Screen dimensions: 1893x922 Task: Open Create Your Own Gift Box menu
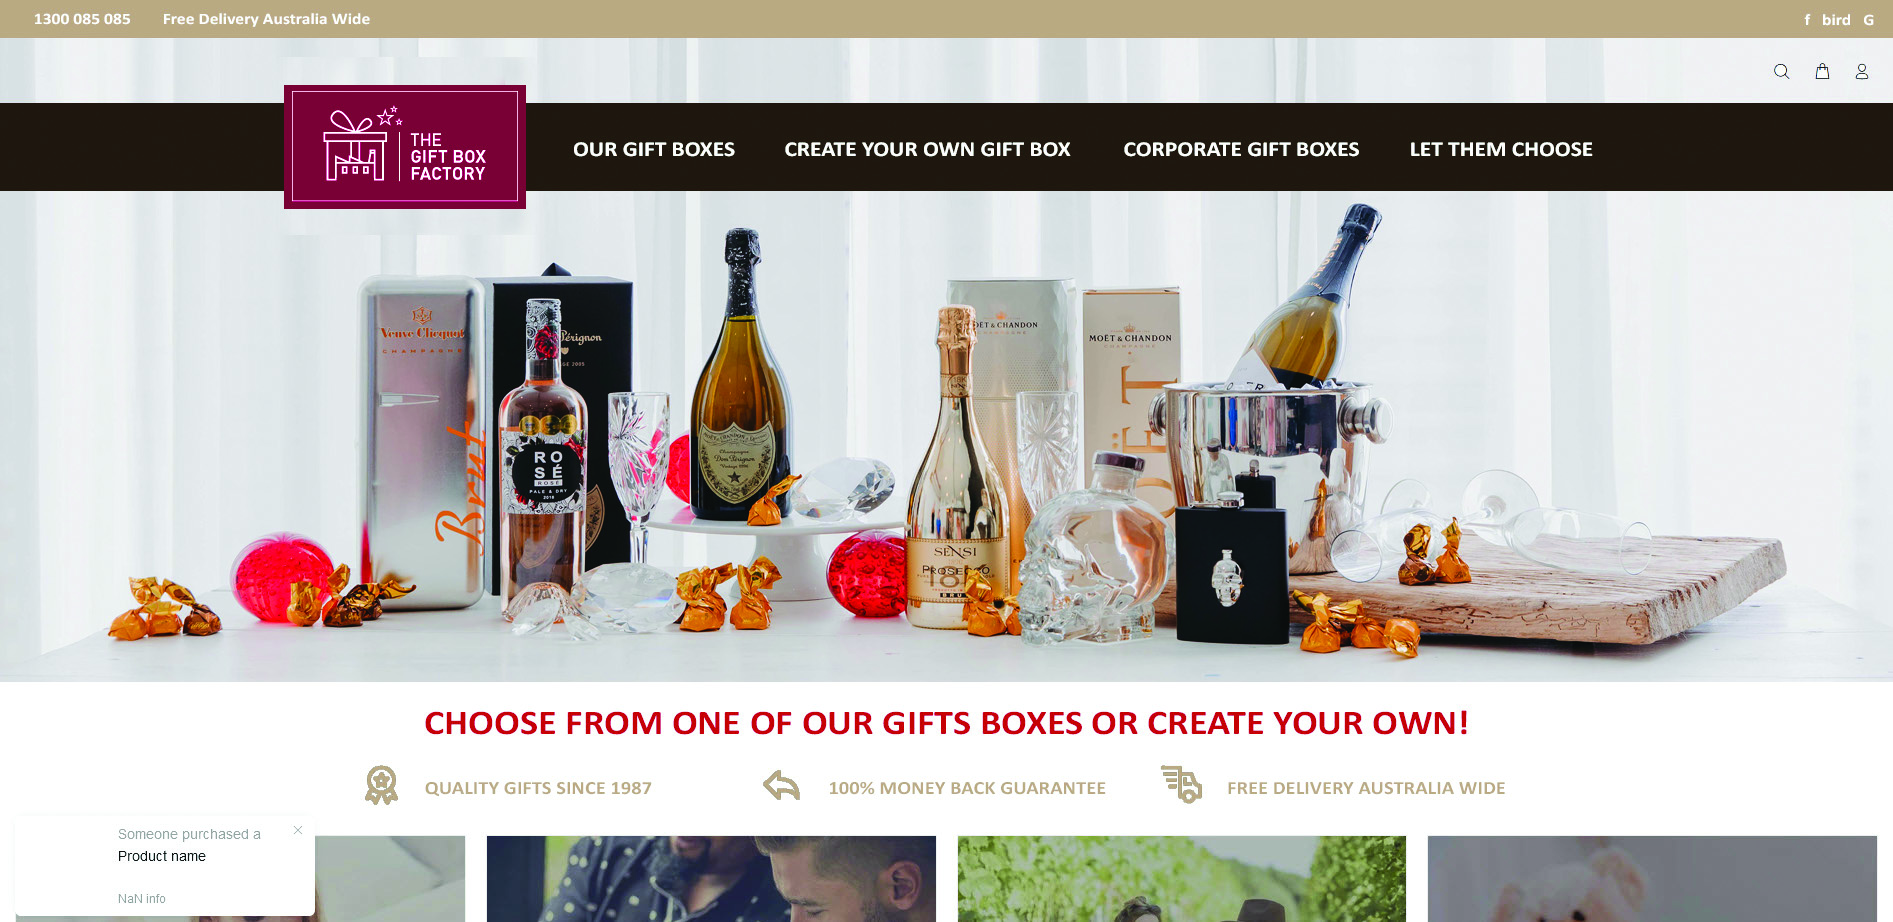(x=927, y=149)
